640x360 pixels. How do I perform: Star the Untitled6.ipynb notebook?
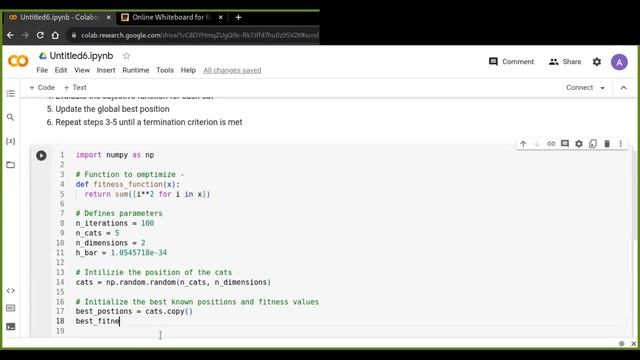point(126,56)
